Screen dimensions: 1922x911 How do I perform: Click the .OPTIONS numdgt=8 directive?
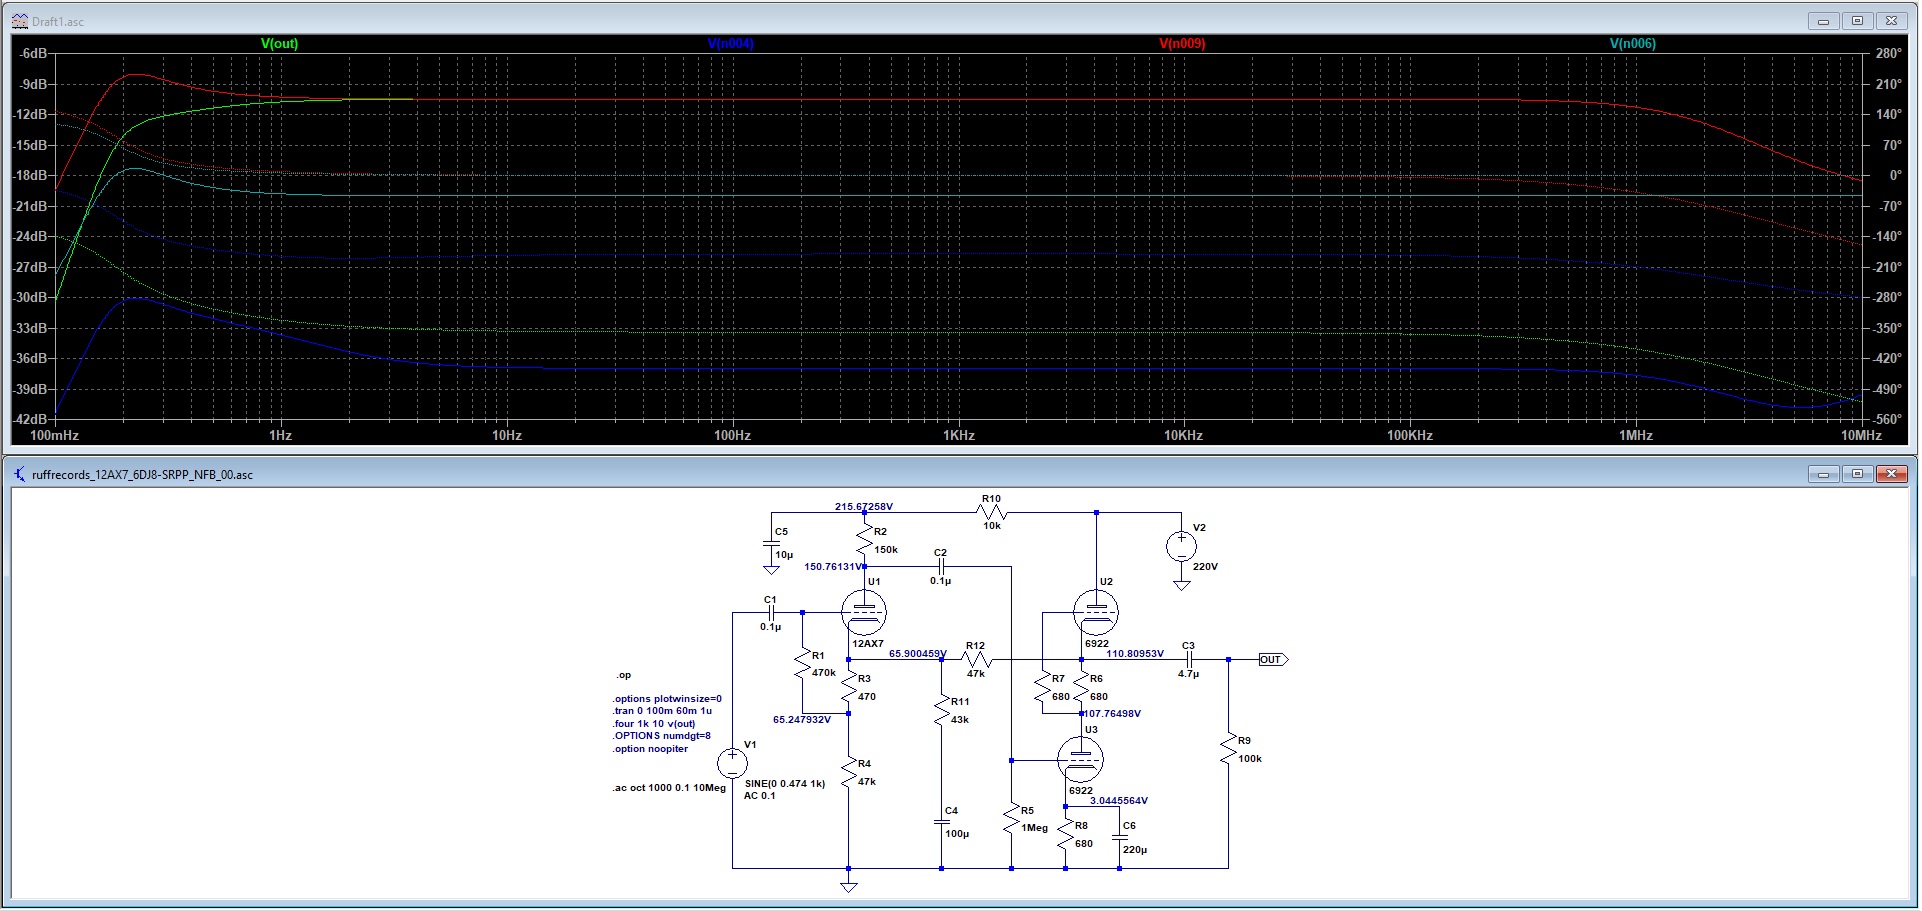click(x=661, y=736)
